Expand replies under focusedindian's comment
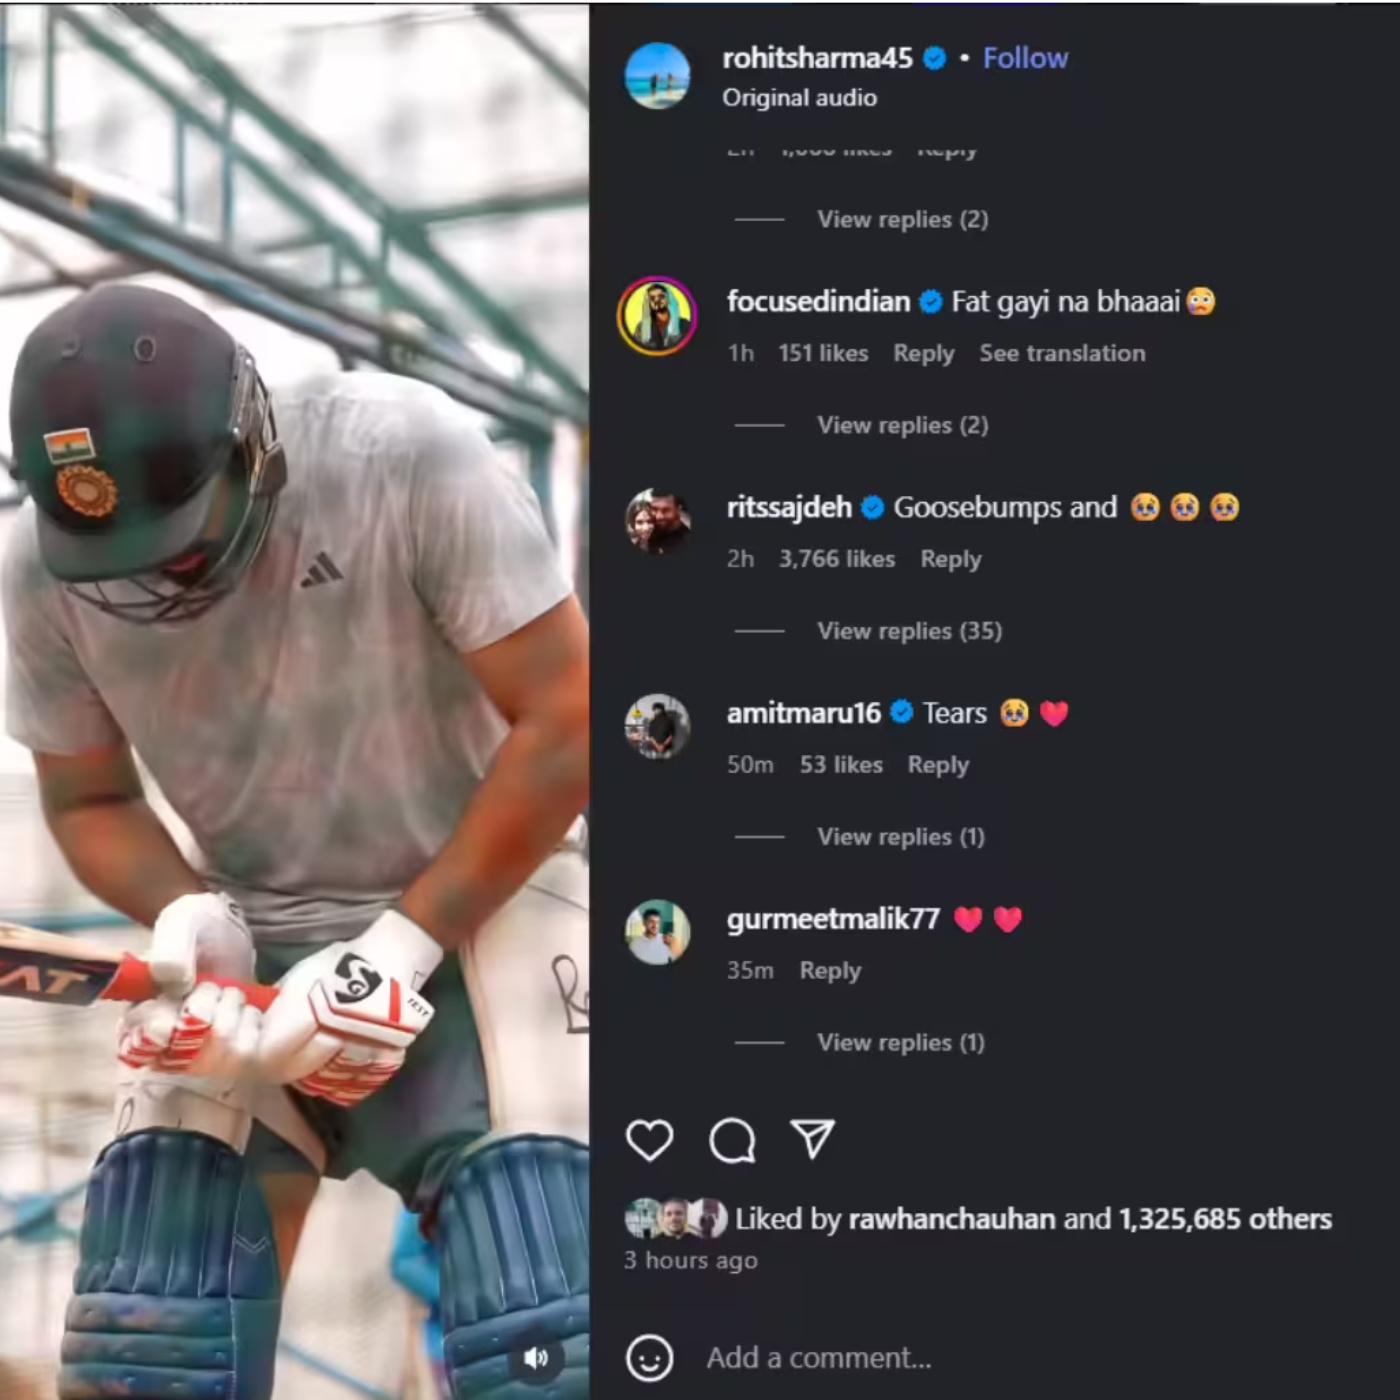 902,425
